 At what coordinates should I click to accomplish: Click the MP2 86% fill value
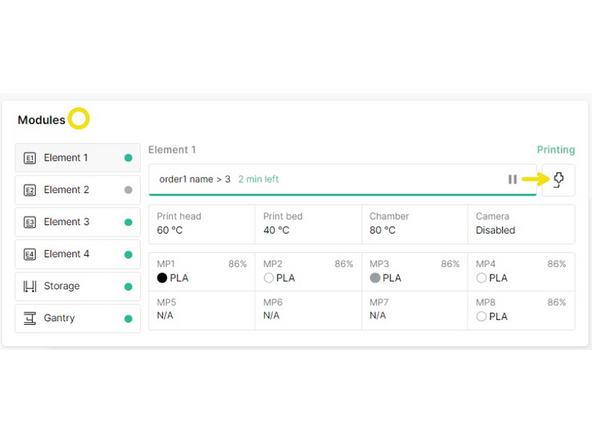click(x=344, y=264)
